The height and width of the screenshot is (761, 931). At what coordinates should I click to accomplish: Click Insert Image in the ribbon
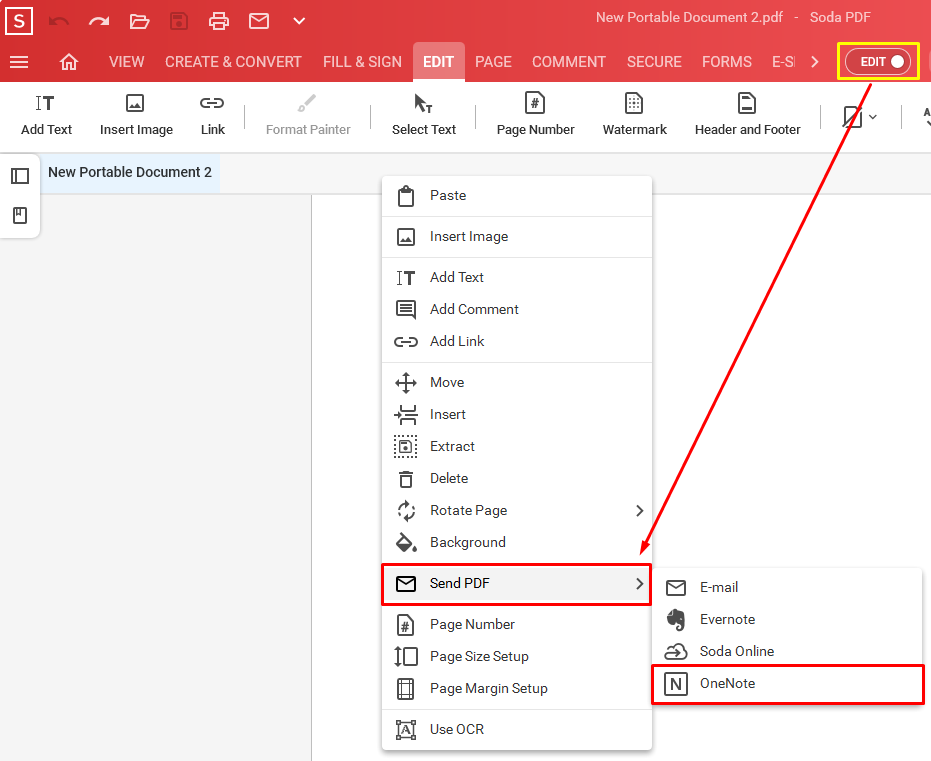[x=136, y=115]
